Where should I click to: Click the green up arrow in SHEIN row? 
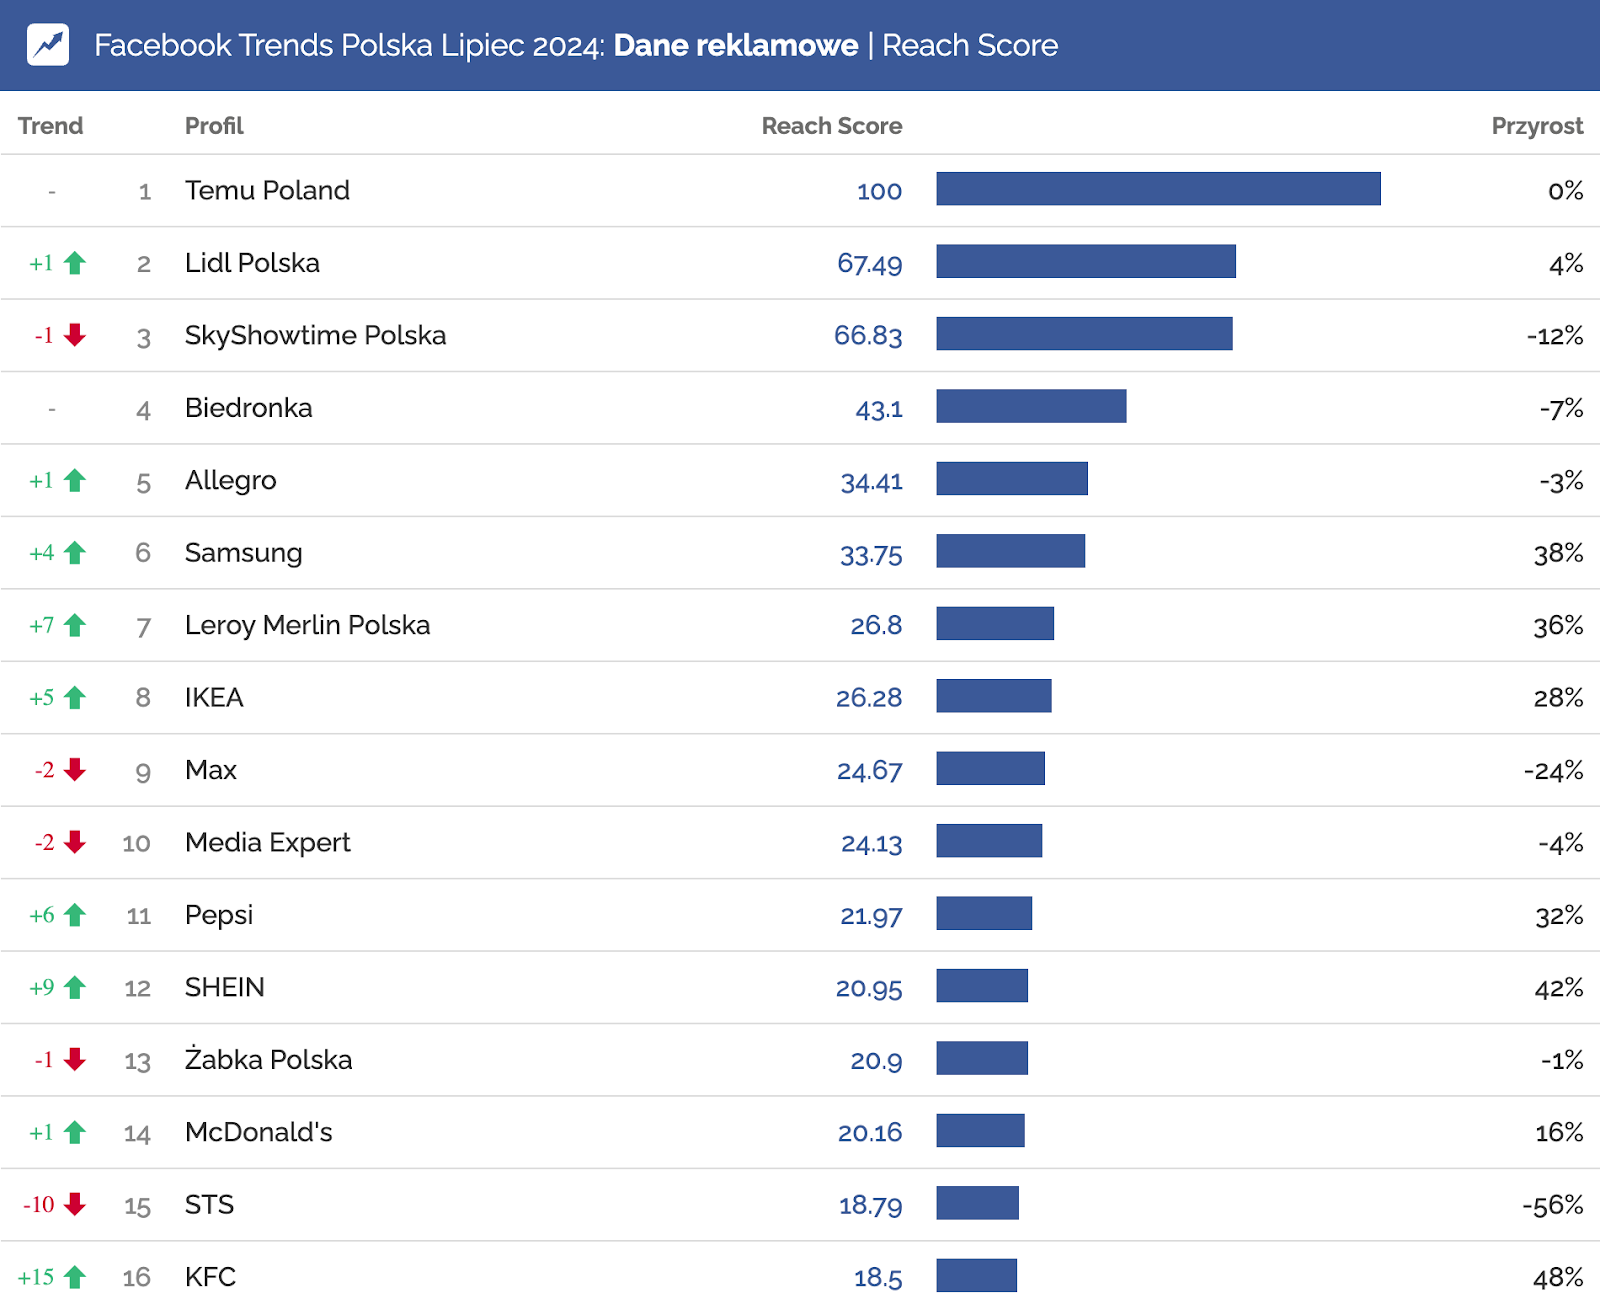coord(75,988)
